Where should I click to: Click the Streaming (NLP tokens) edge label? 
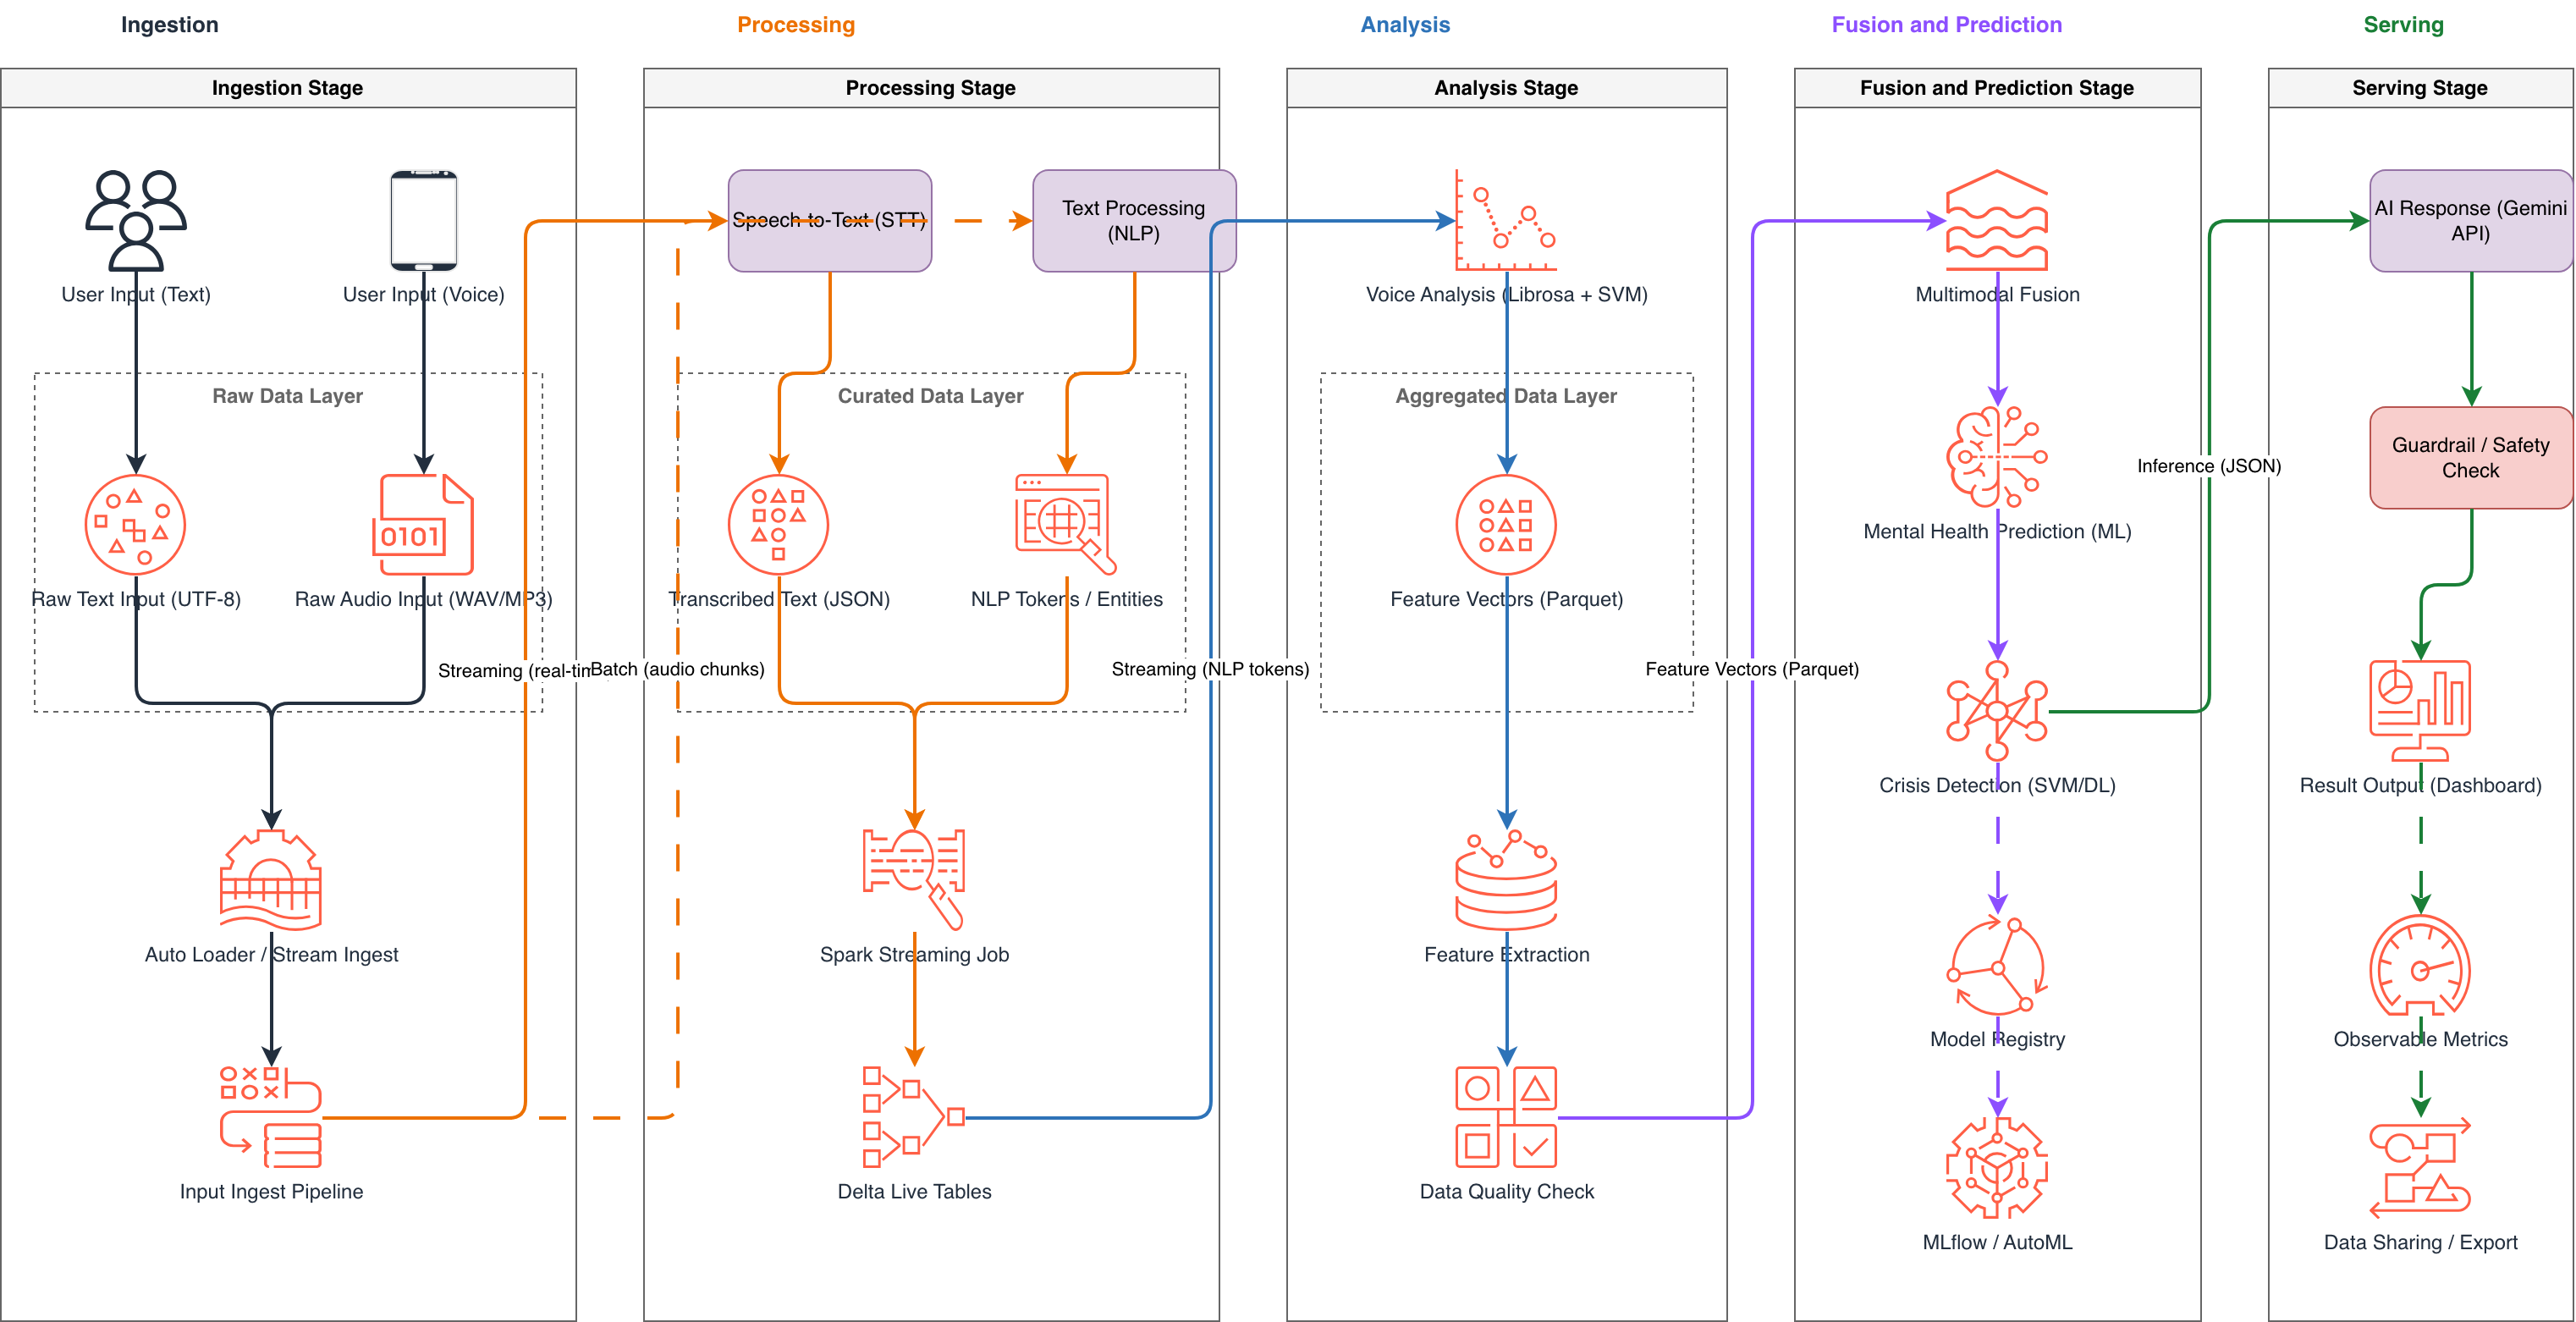coord(1210,669)
